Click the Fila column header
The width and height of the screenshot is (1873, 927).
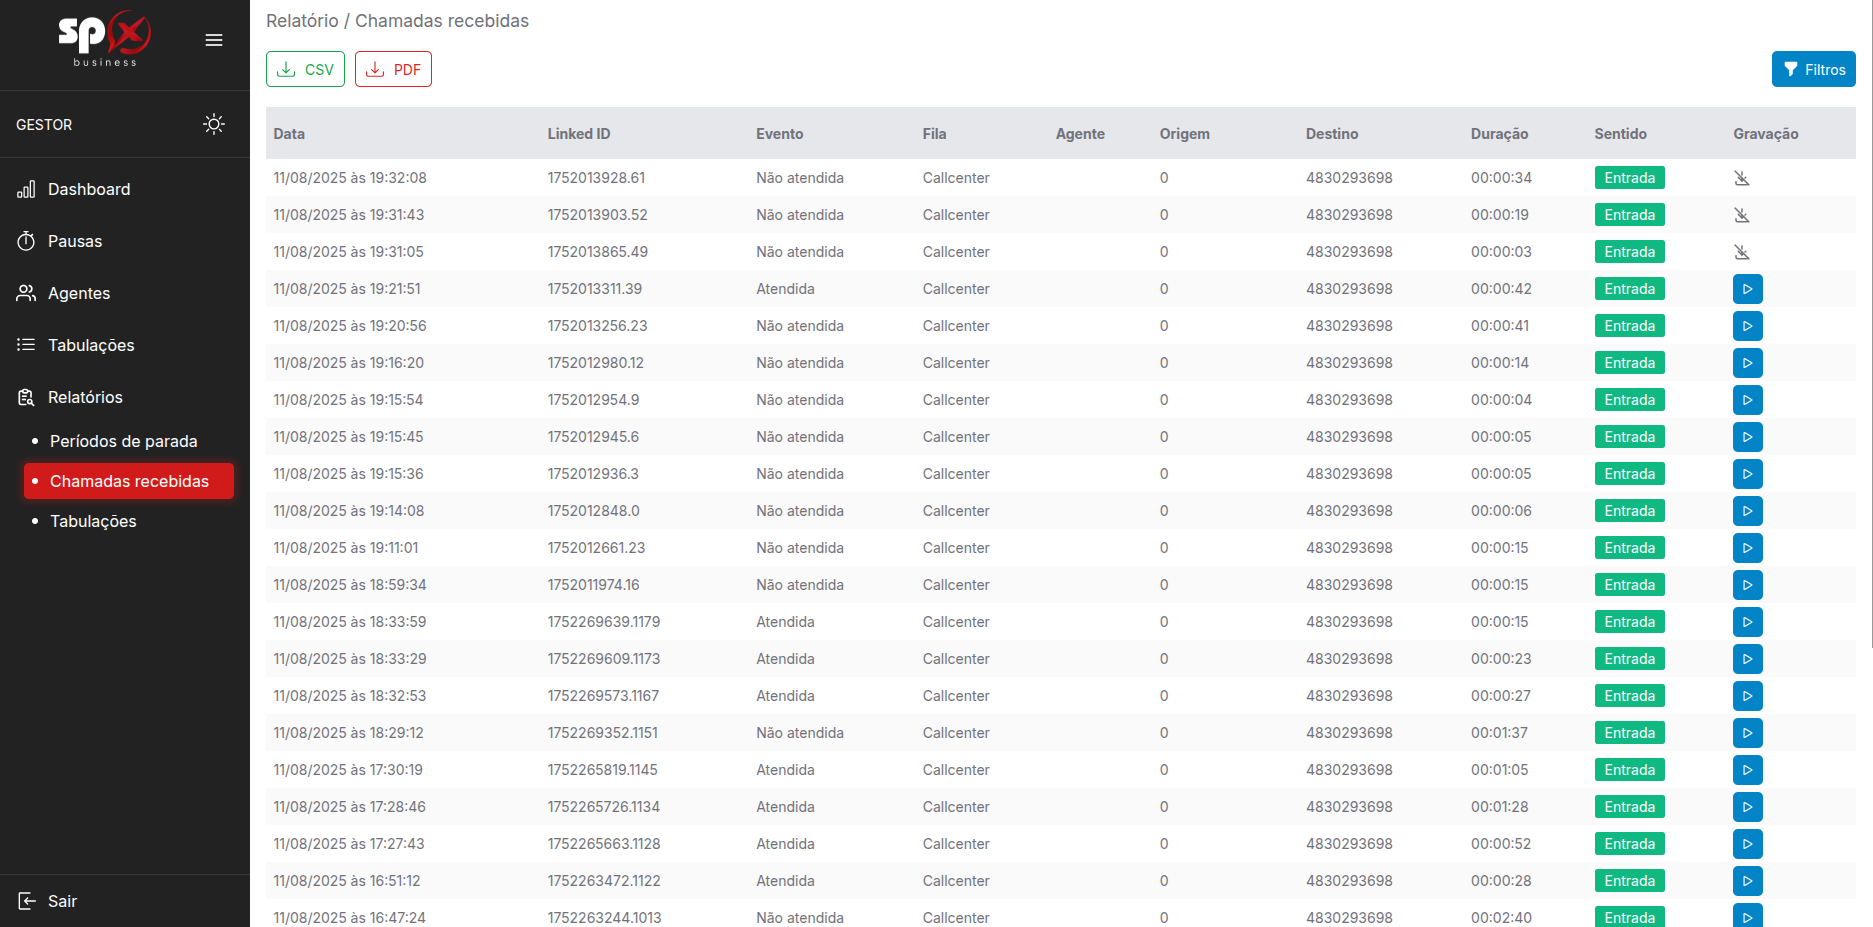(x=934, y=134)
